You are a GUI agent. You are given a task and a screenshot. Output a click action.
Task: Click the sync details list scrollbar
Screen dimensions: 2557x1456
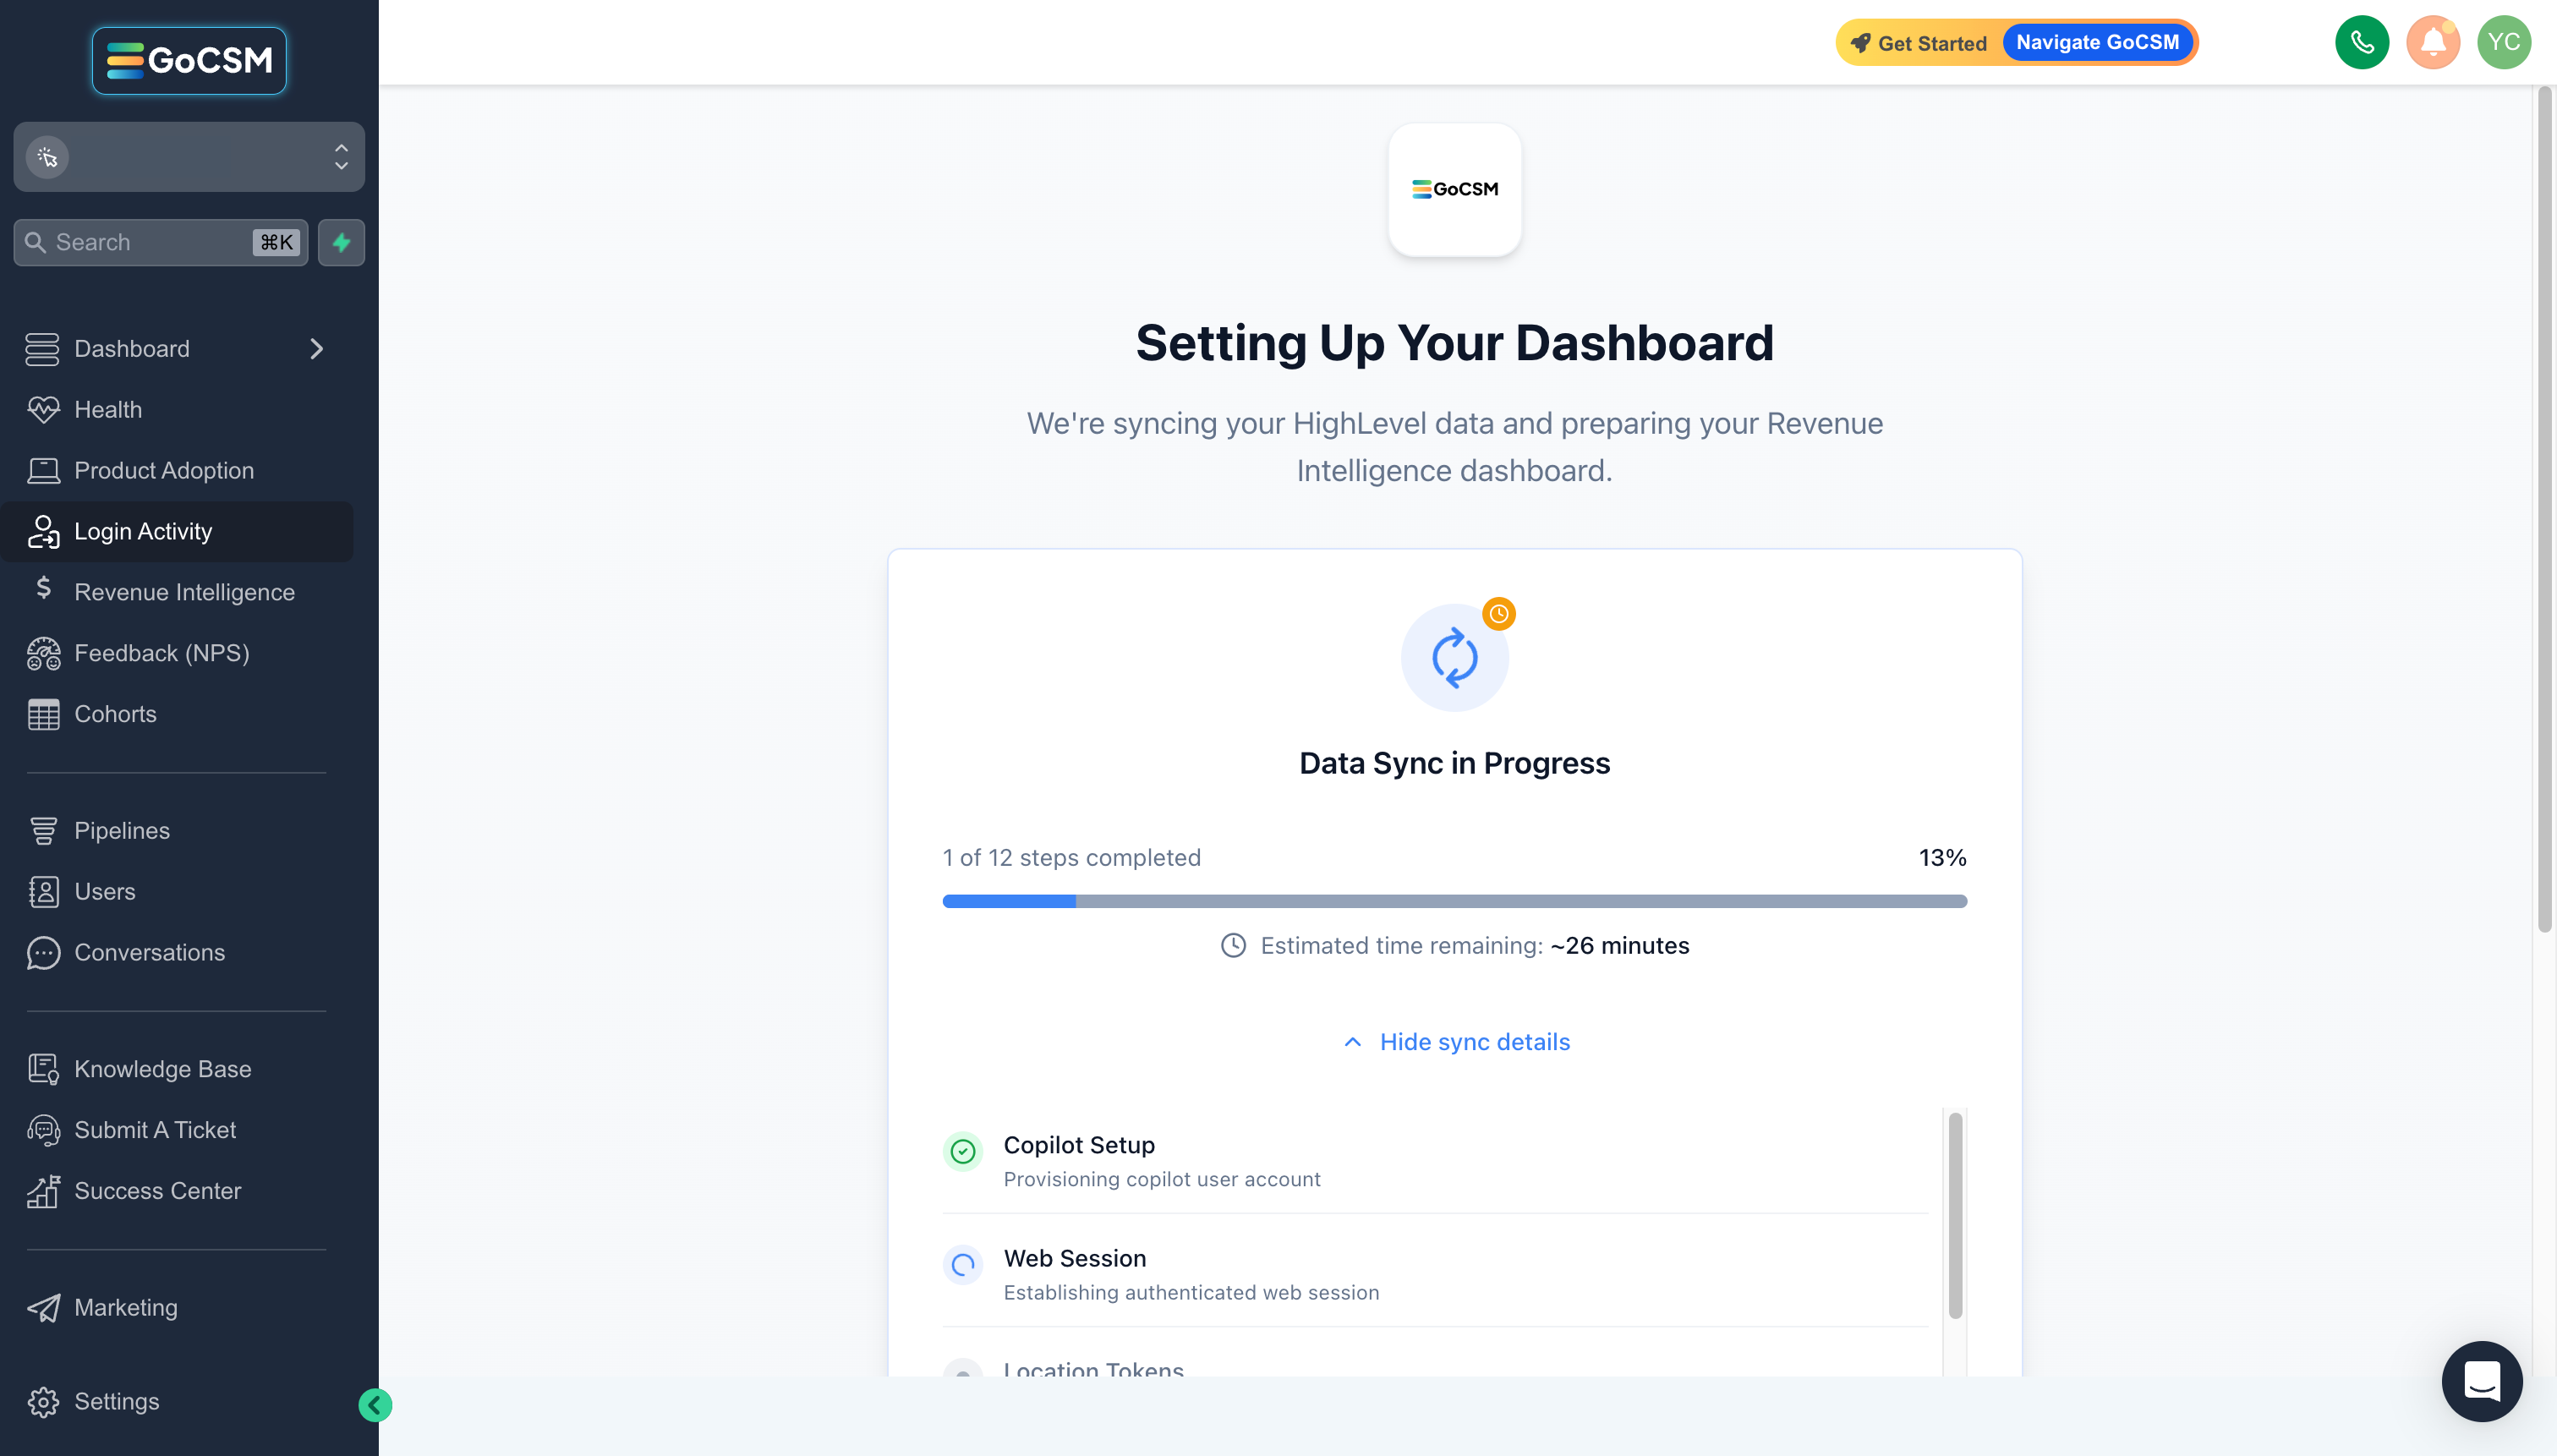pos(1955,1215)
